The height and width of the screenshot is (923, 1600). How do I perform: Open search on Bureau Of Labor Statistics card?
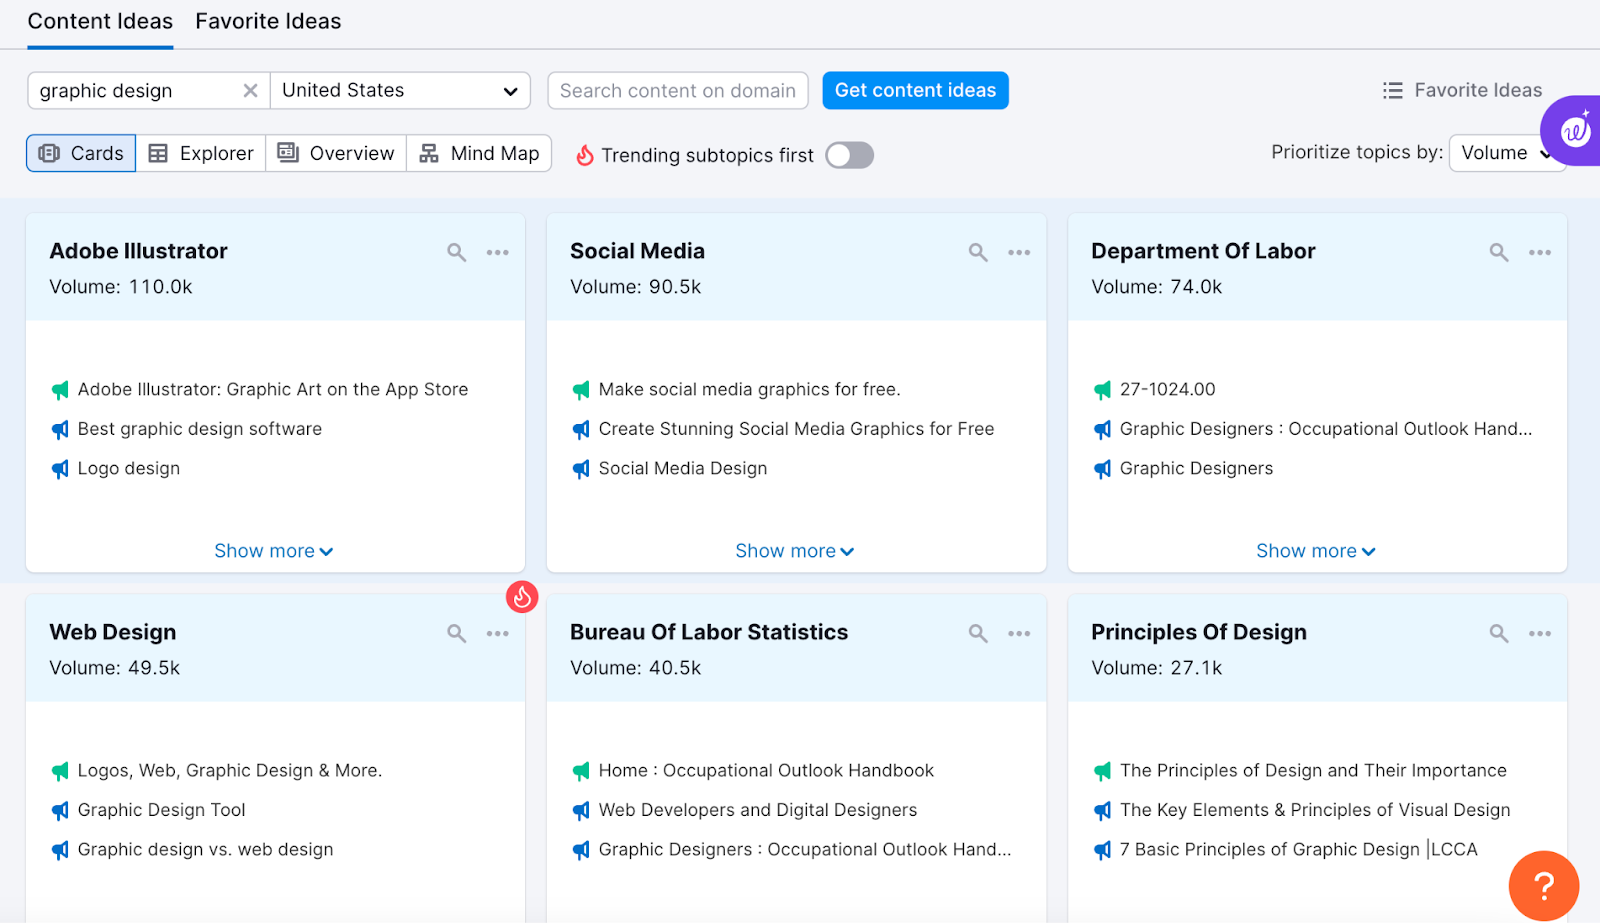pyautogui.click(x=977, y=633)
